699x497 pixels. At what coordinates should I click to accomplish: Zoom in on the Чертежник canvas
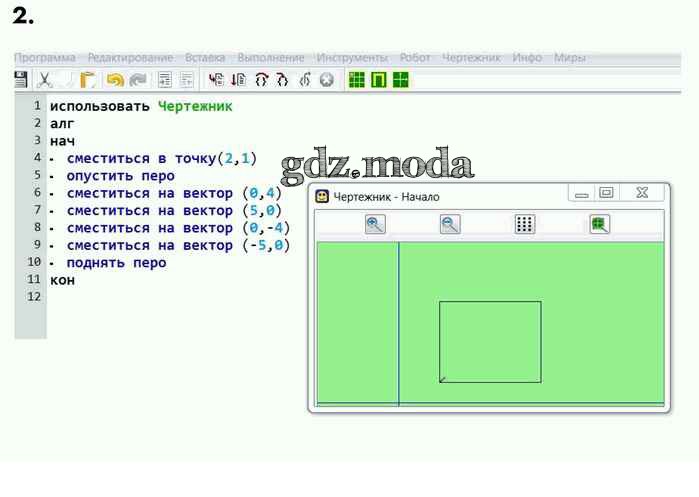coord(375,224)
